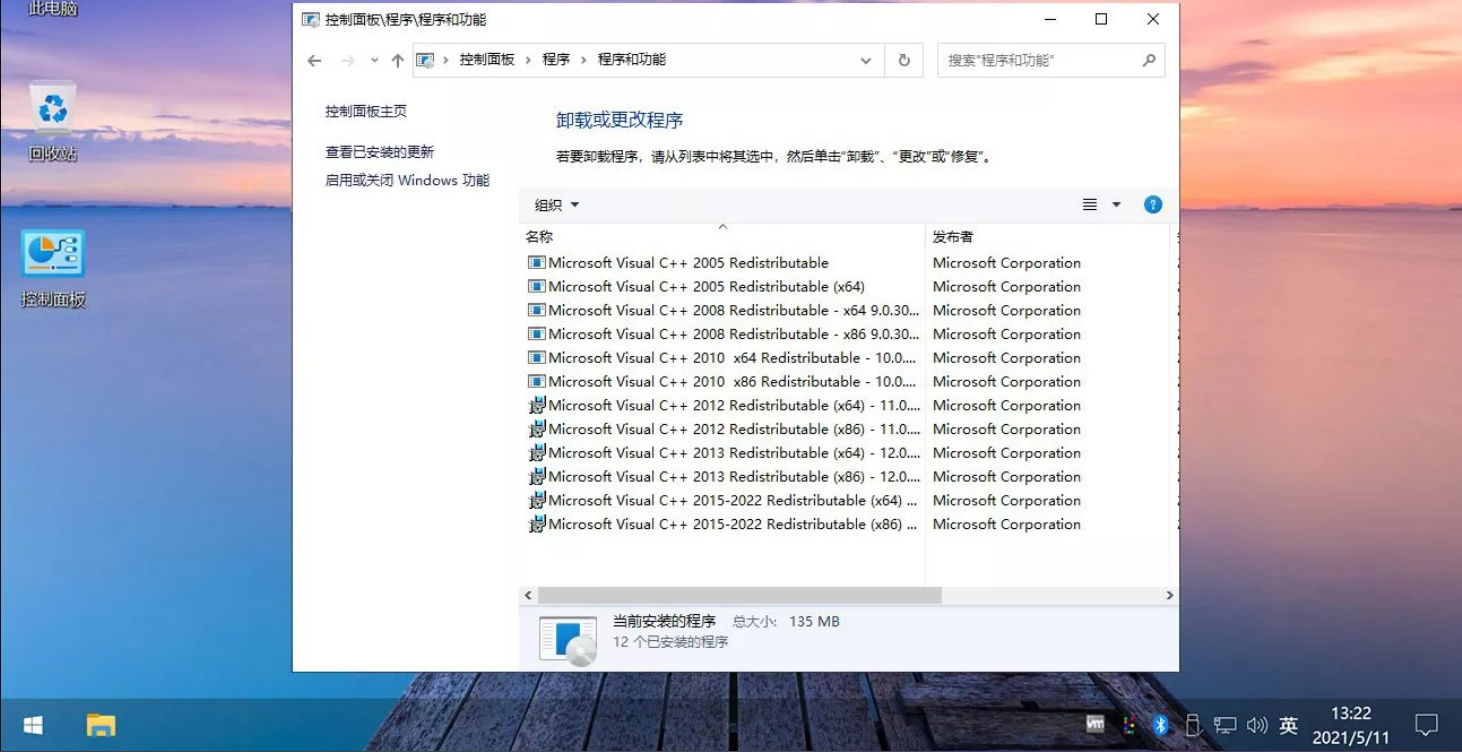Click the control panel icon in address bar
Image resolution: width=1462 pixels, height=752 pixels.
click(425, 60)
